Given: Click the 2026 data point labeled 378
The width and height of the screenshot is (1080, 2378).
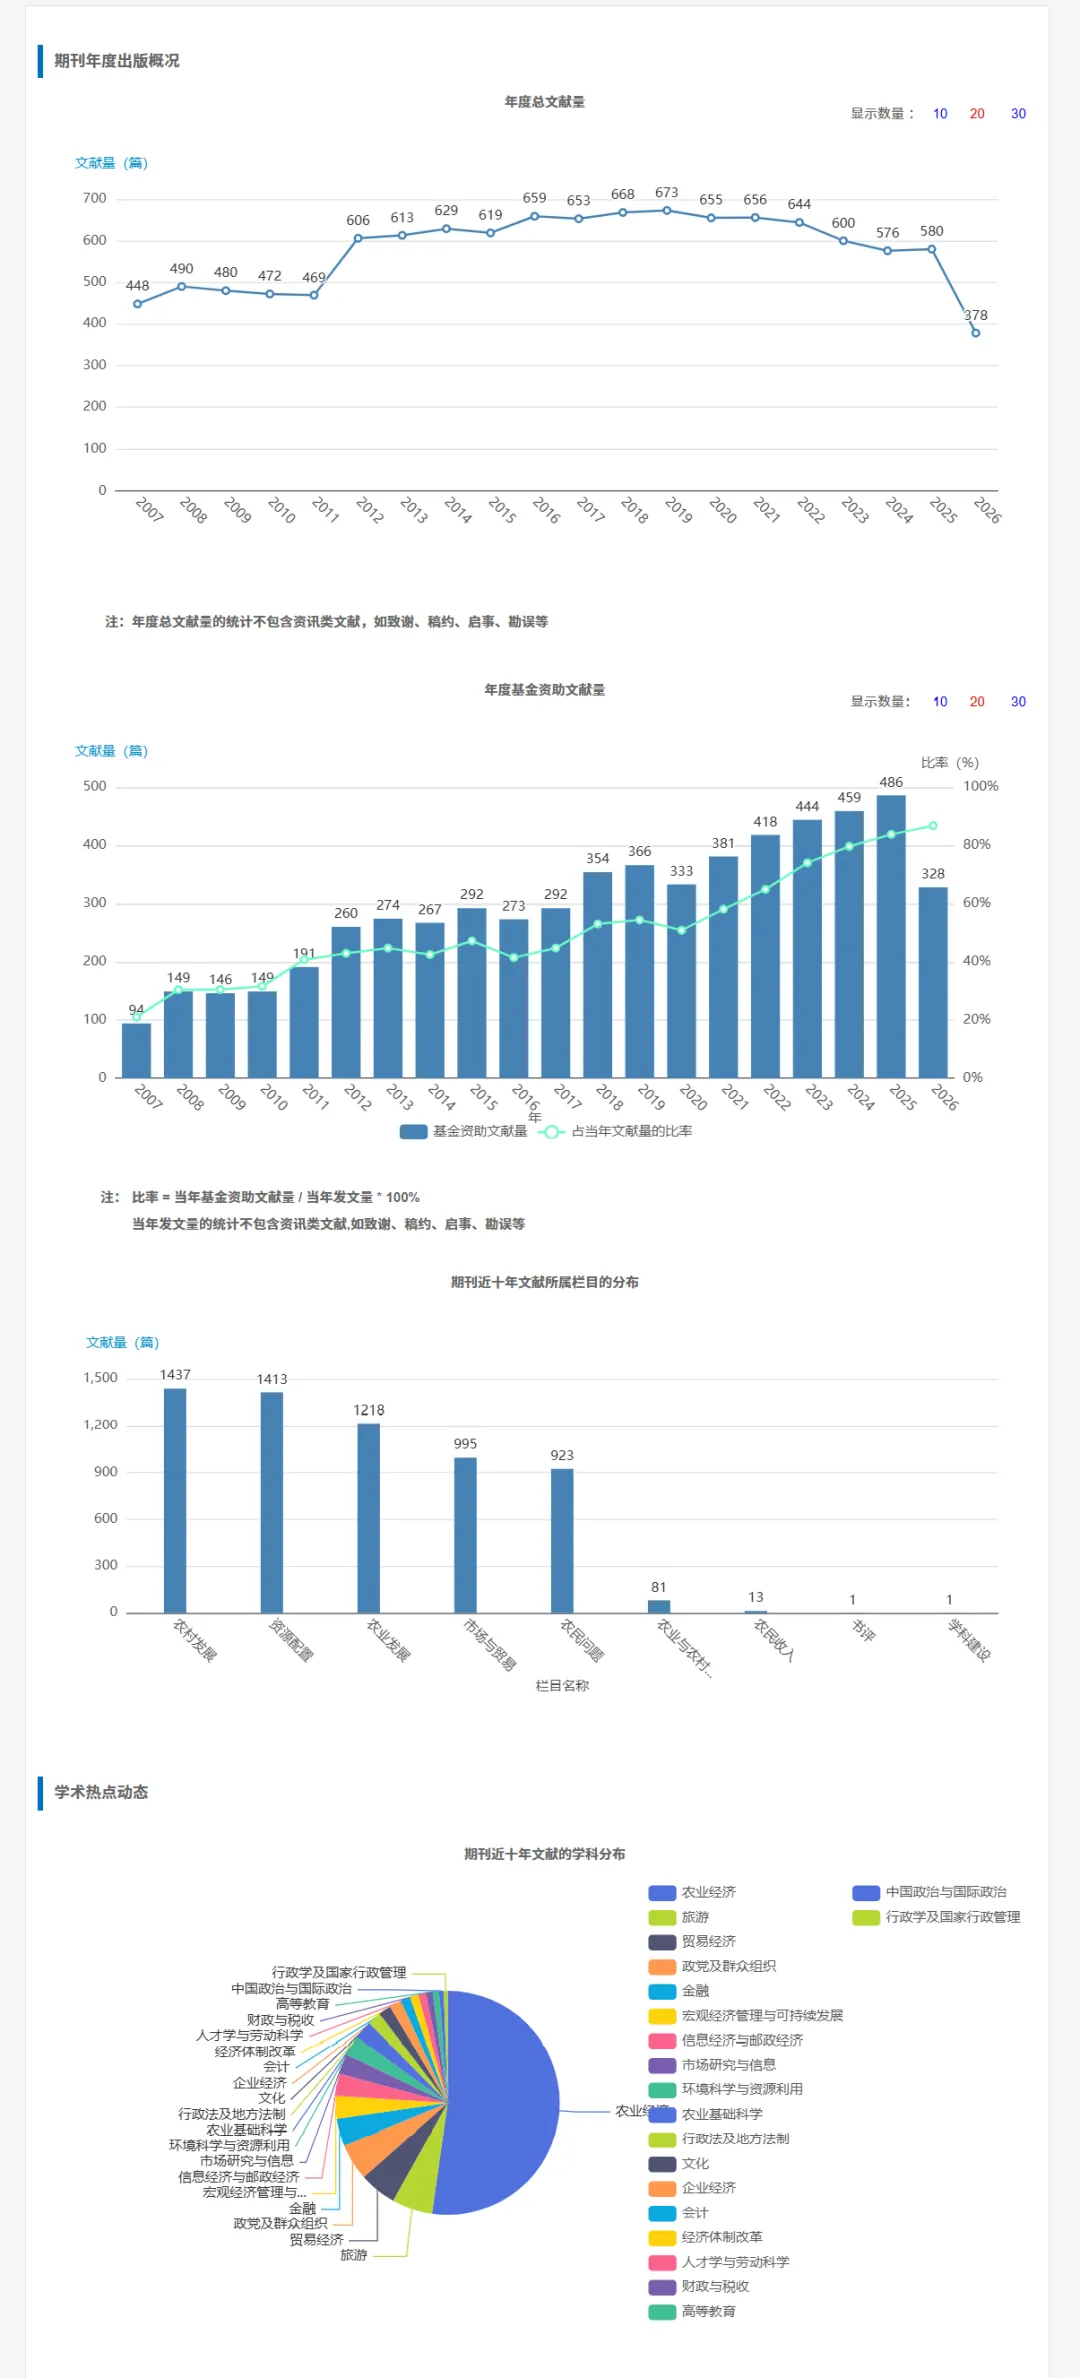Looking at the screenshot, I should click(976, 333).
